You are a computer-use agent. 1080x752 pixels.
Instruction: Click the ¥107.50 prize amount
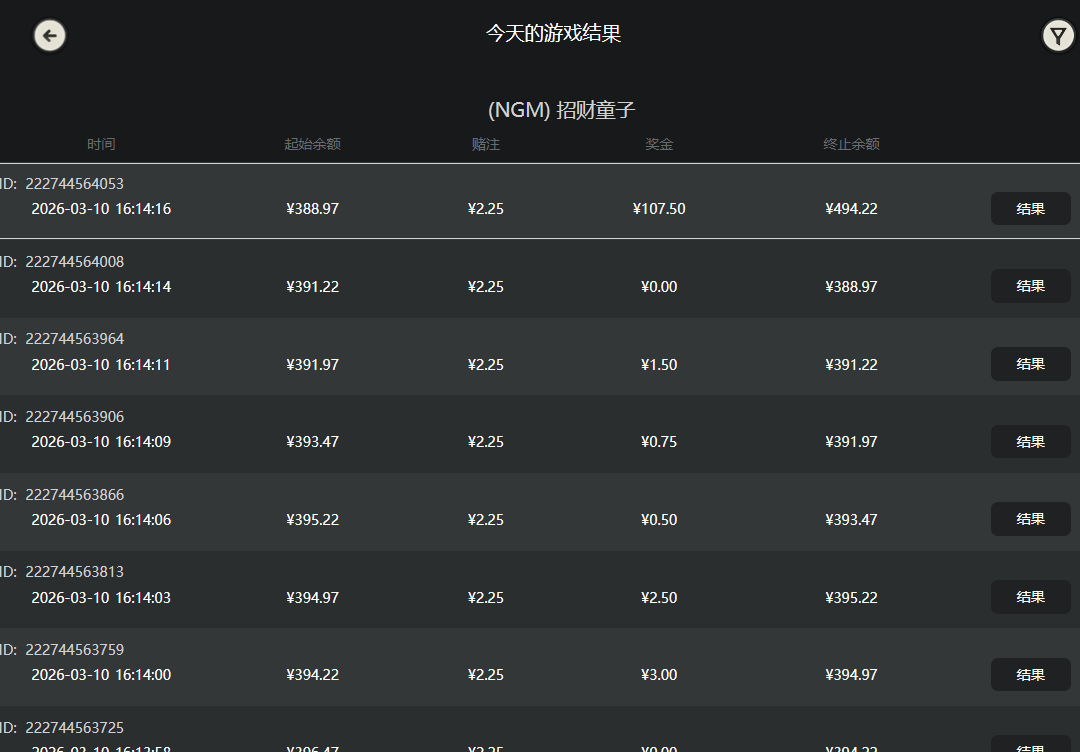659,209
